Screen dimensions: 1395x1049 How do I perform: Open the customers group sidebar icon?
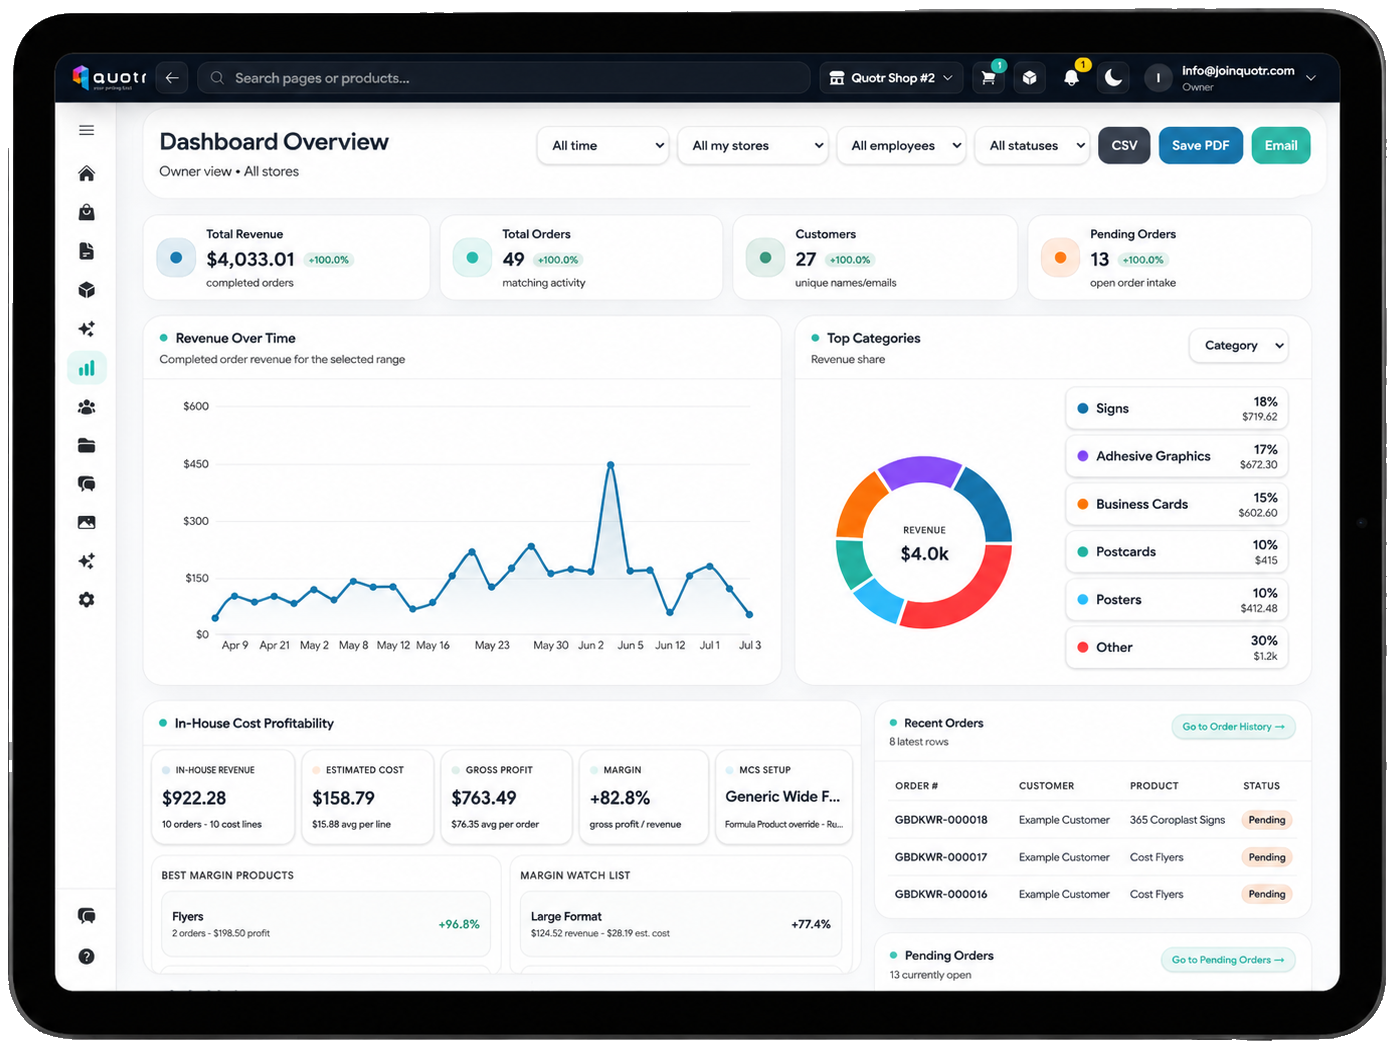pos(87,407)
